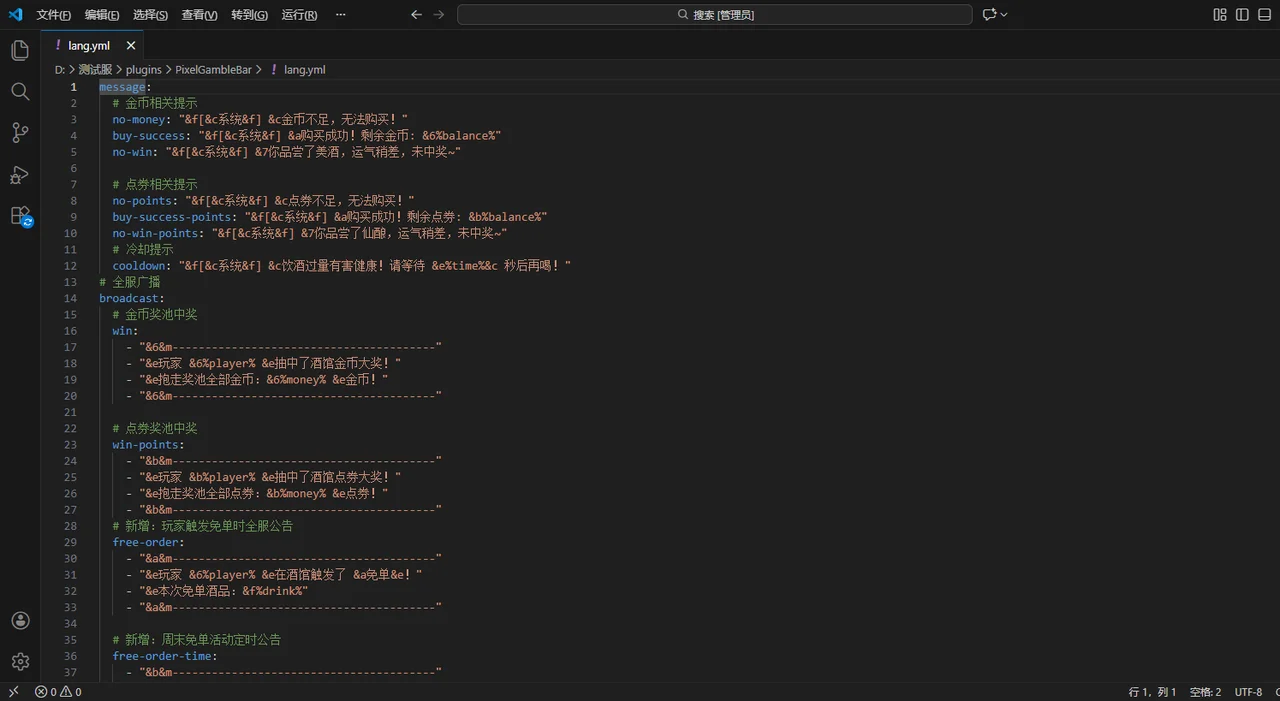Open the 选择(S) menu
The image size is (1280, 701).
[150, 15]
